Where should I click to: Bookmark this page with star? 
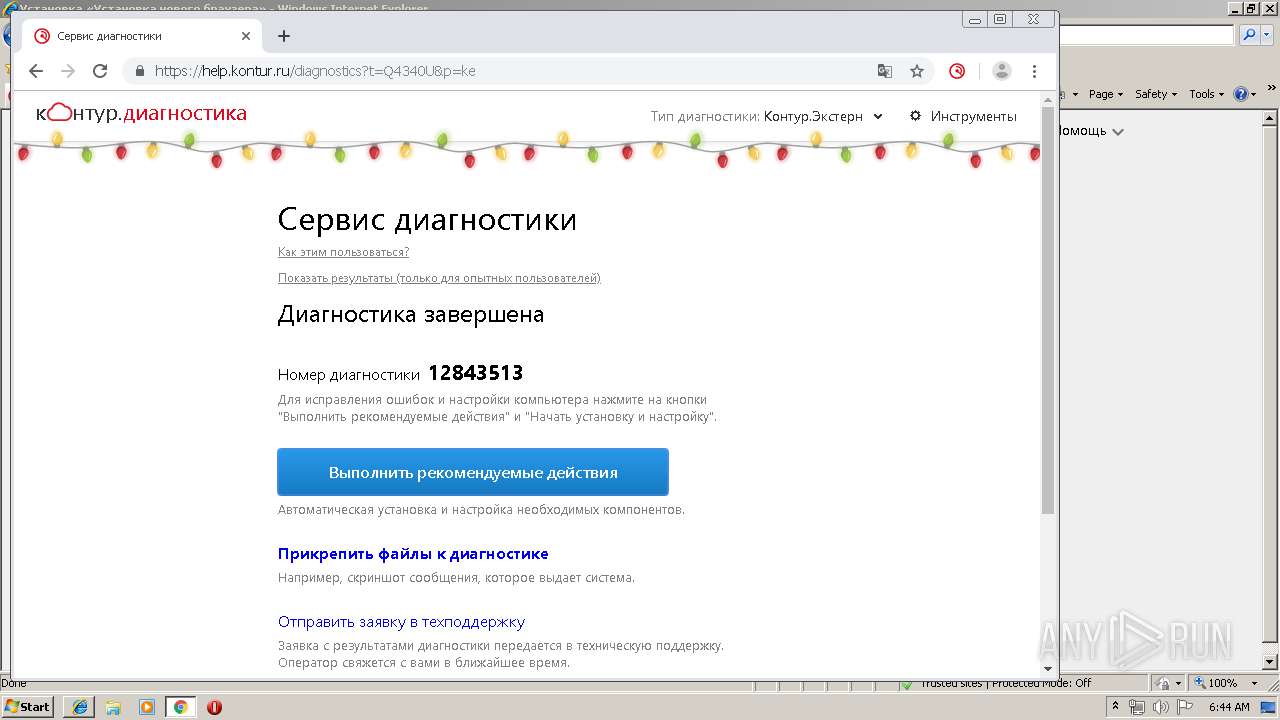917,71
